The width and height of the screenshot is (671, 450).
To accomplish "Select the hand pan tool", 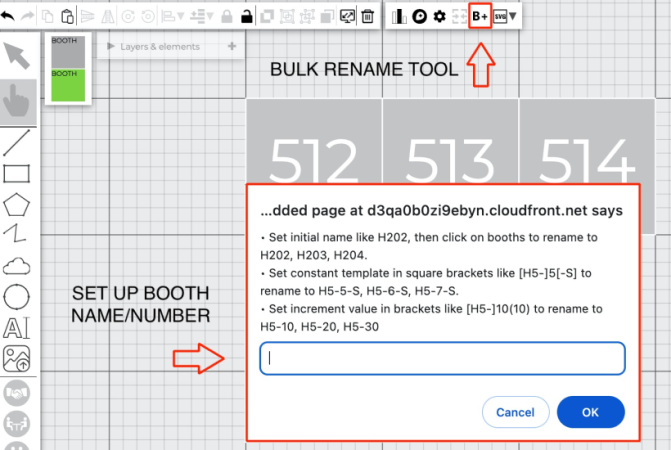I will click(17, 101).
